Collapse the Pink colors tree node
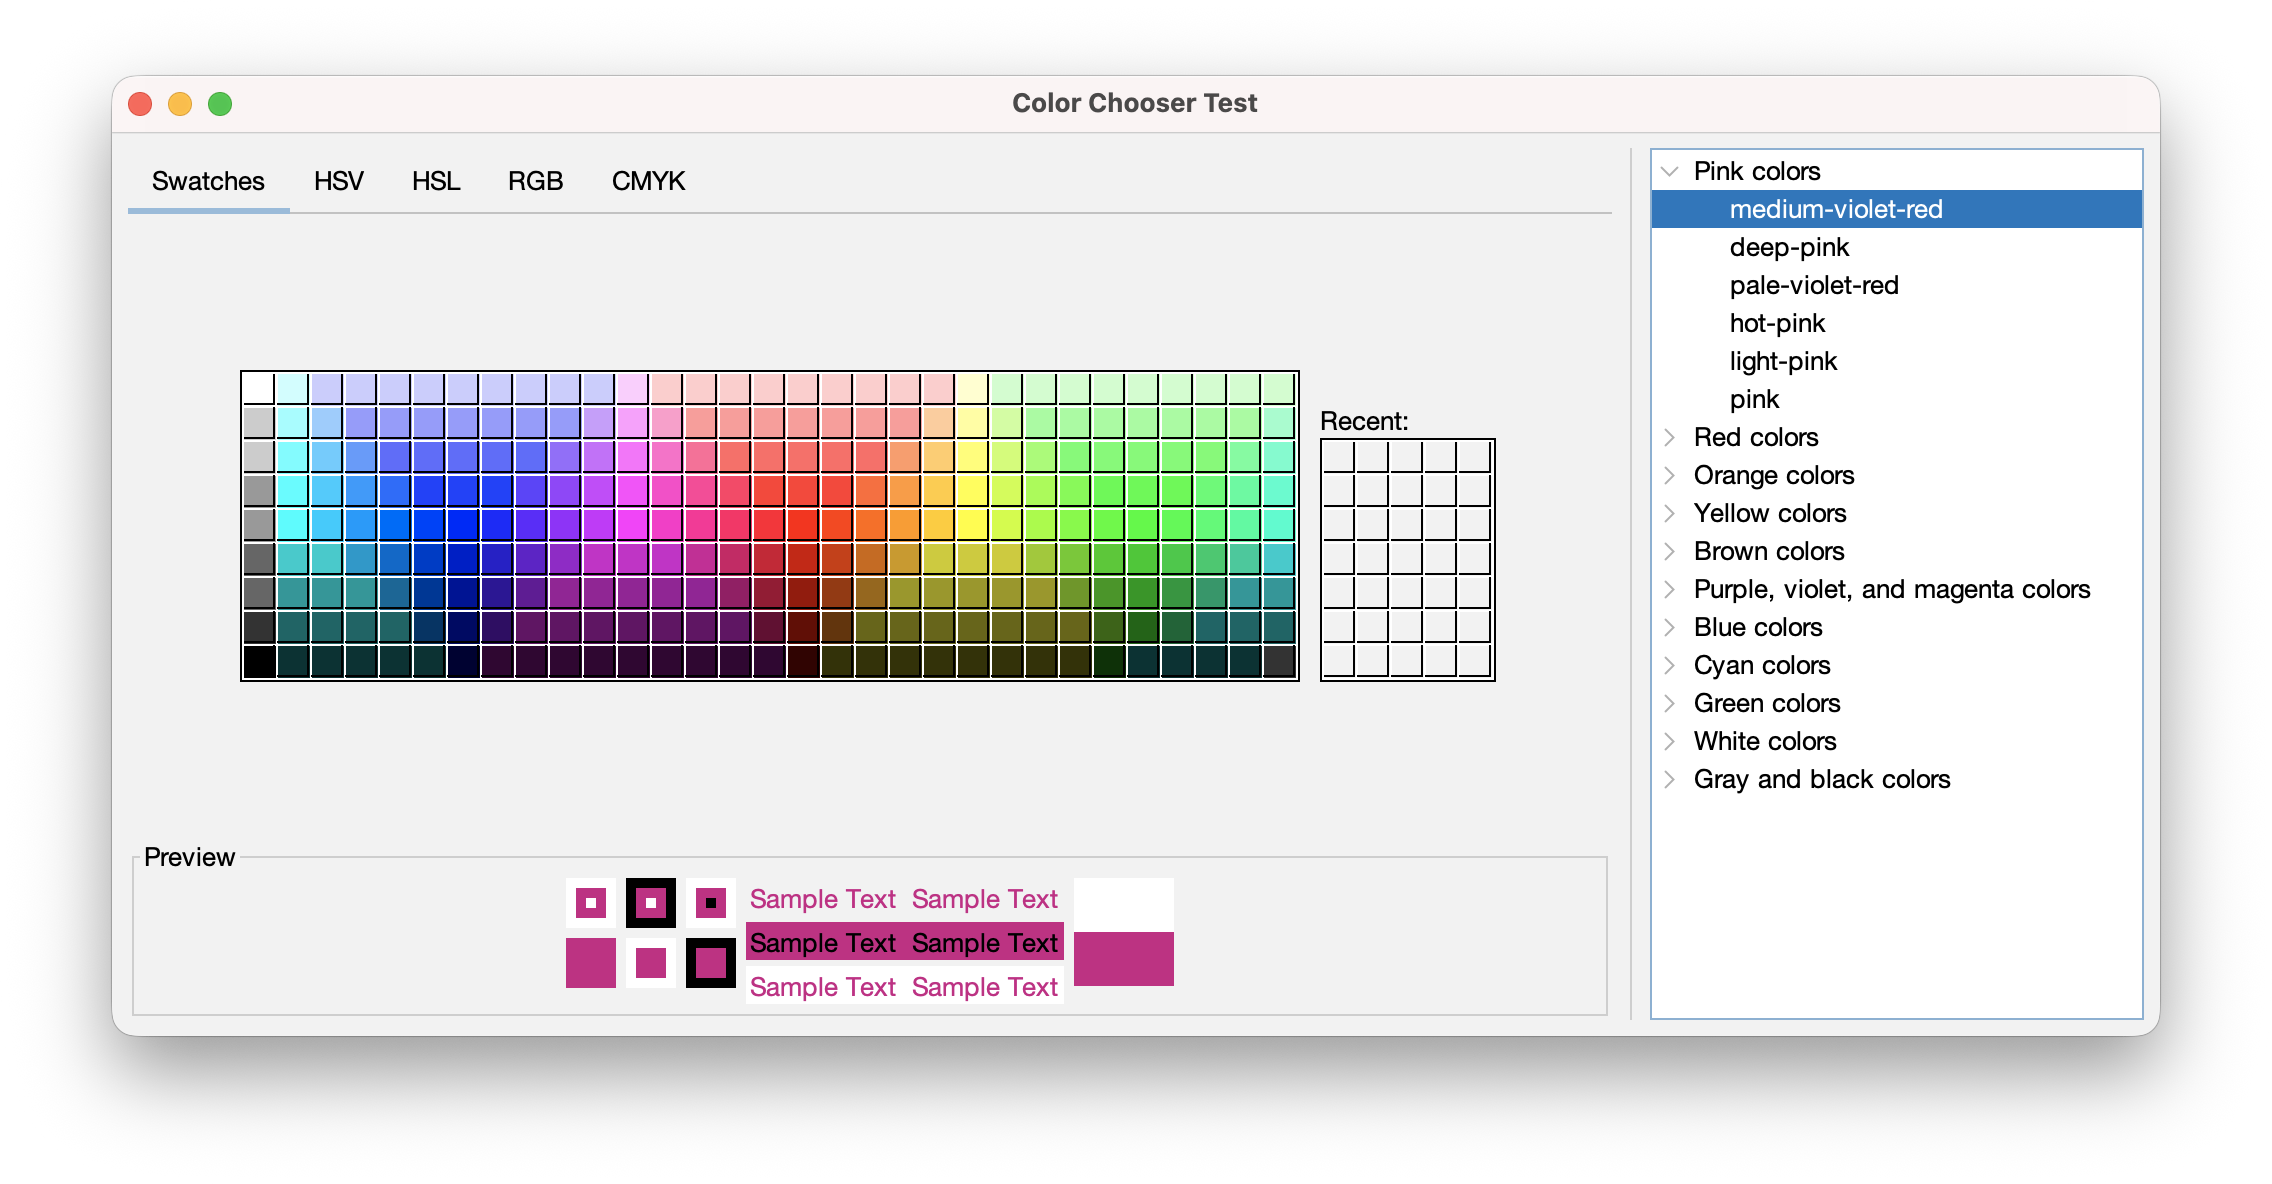The height and width of the screenshot is (1184, 2272). point(1669,171)
